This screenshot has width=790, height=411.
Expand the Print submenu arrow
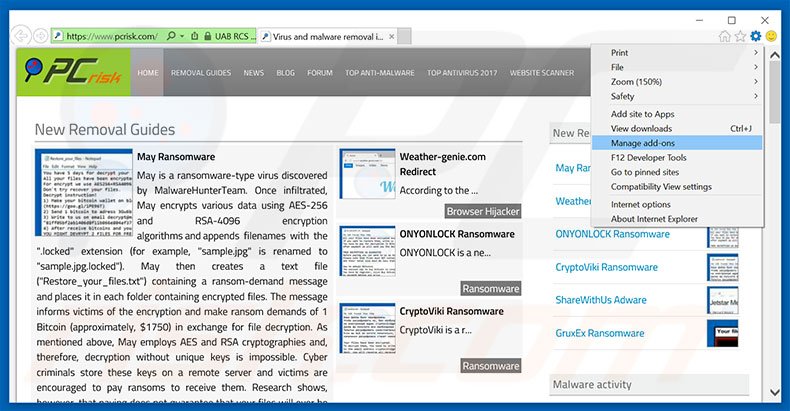click(x=756, y=52)
